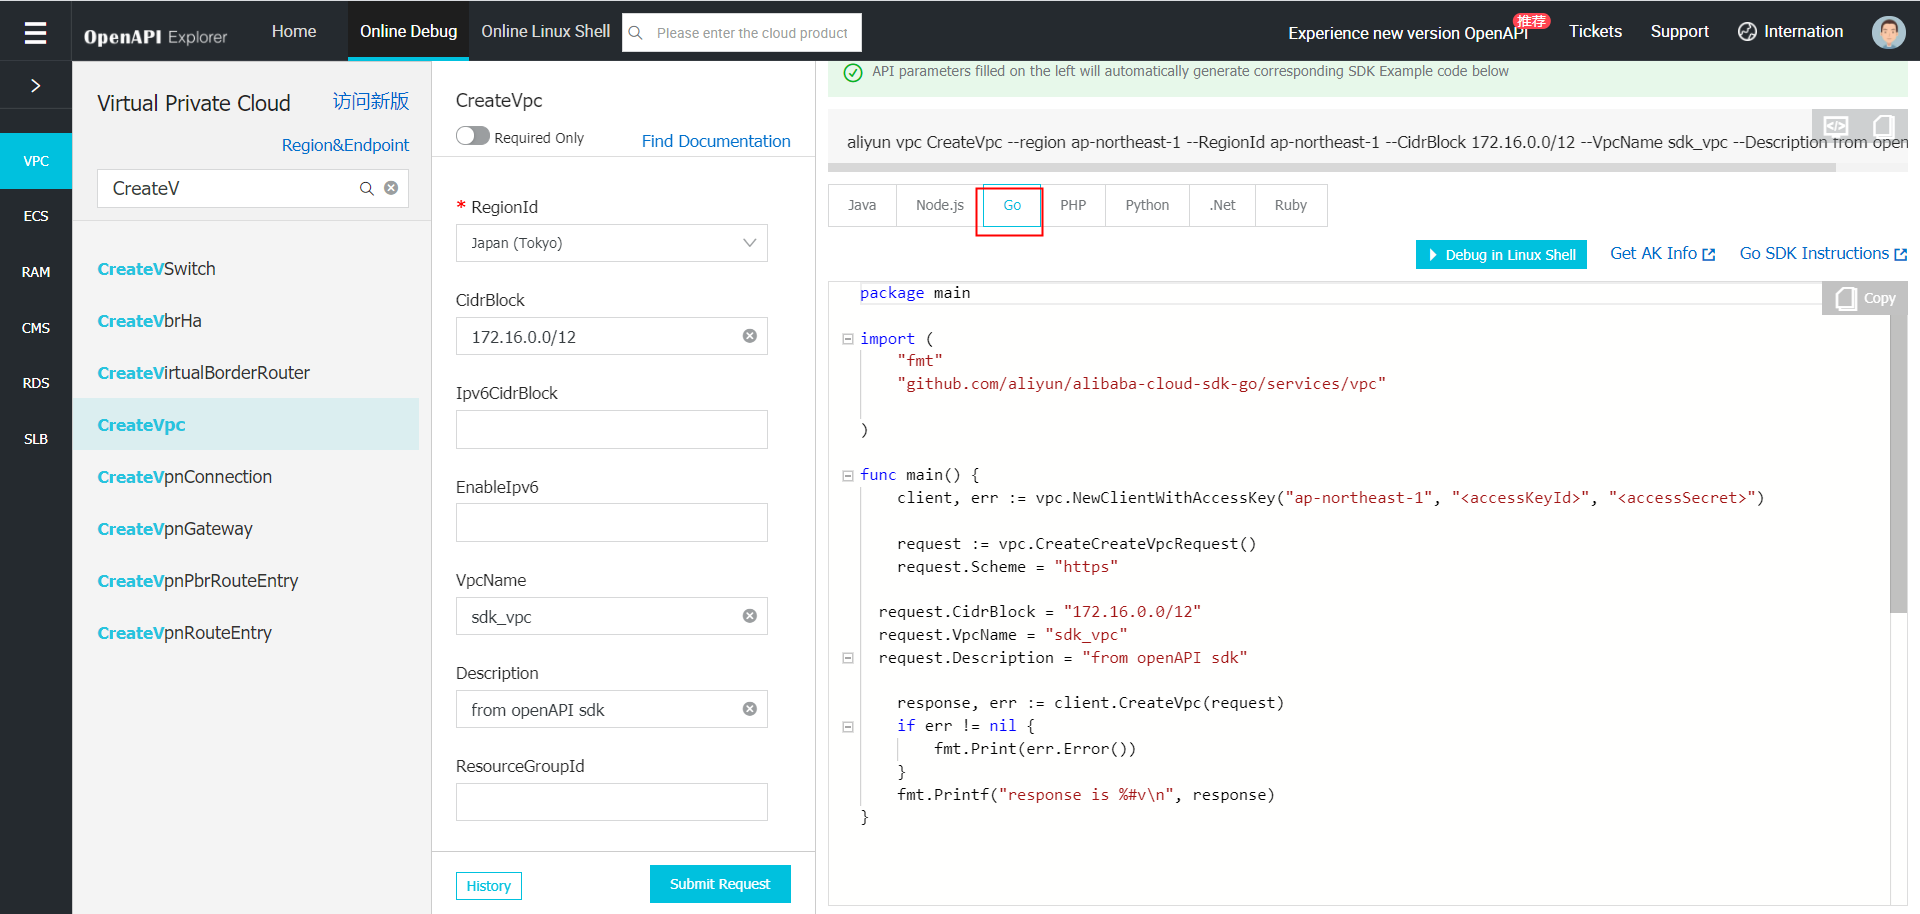Open the History button
Image resolution: width=1920 pixels, height=914 pixels.
489,886
